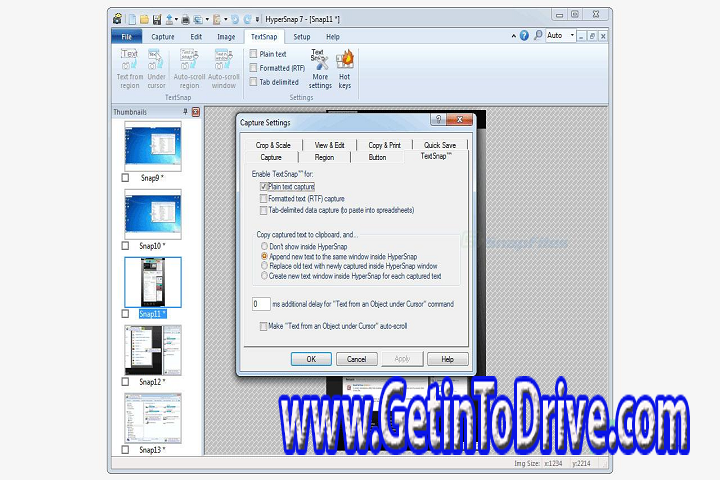
Task: Click the HyperSnap application icon in title bar
Action: point(118,19)
